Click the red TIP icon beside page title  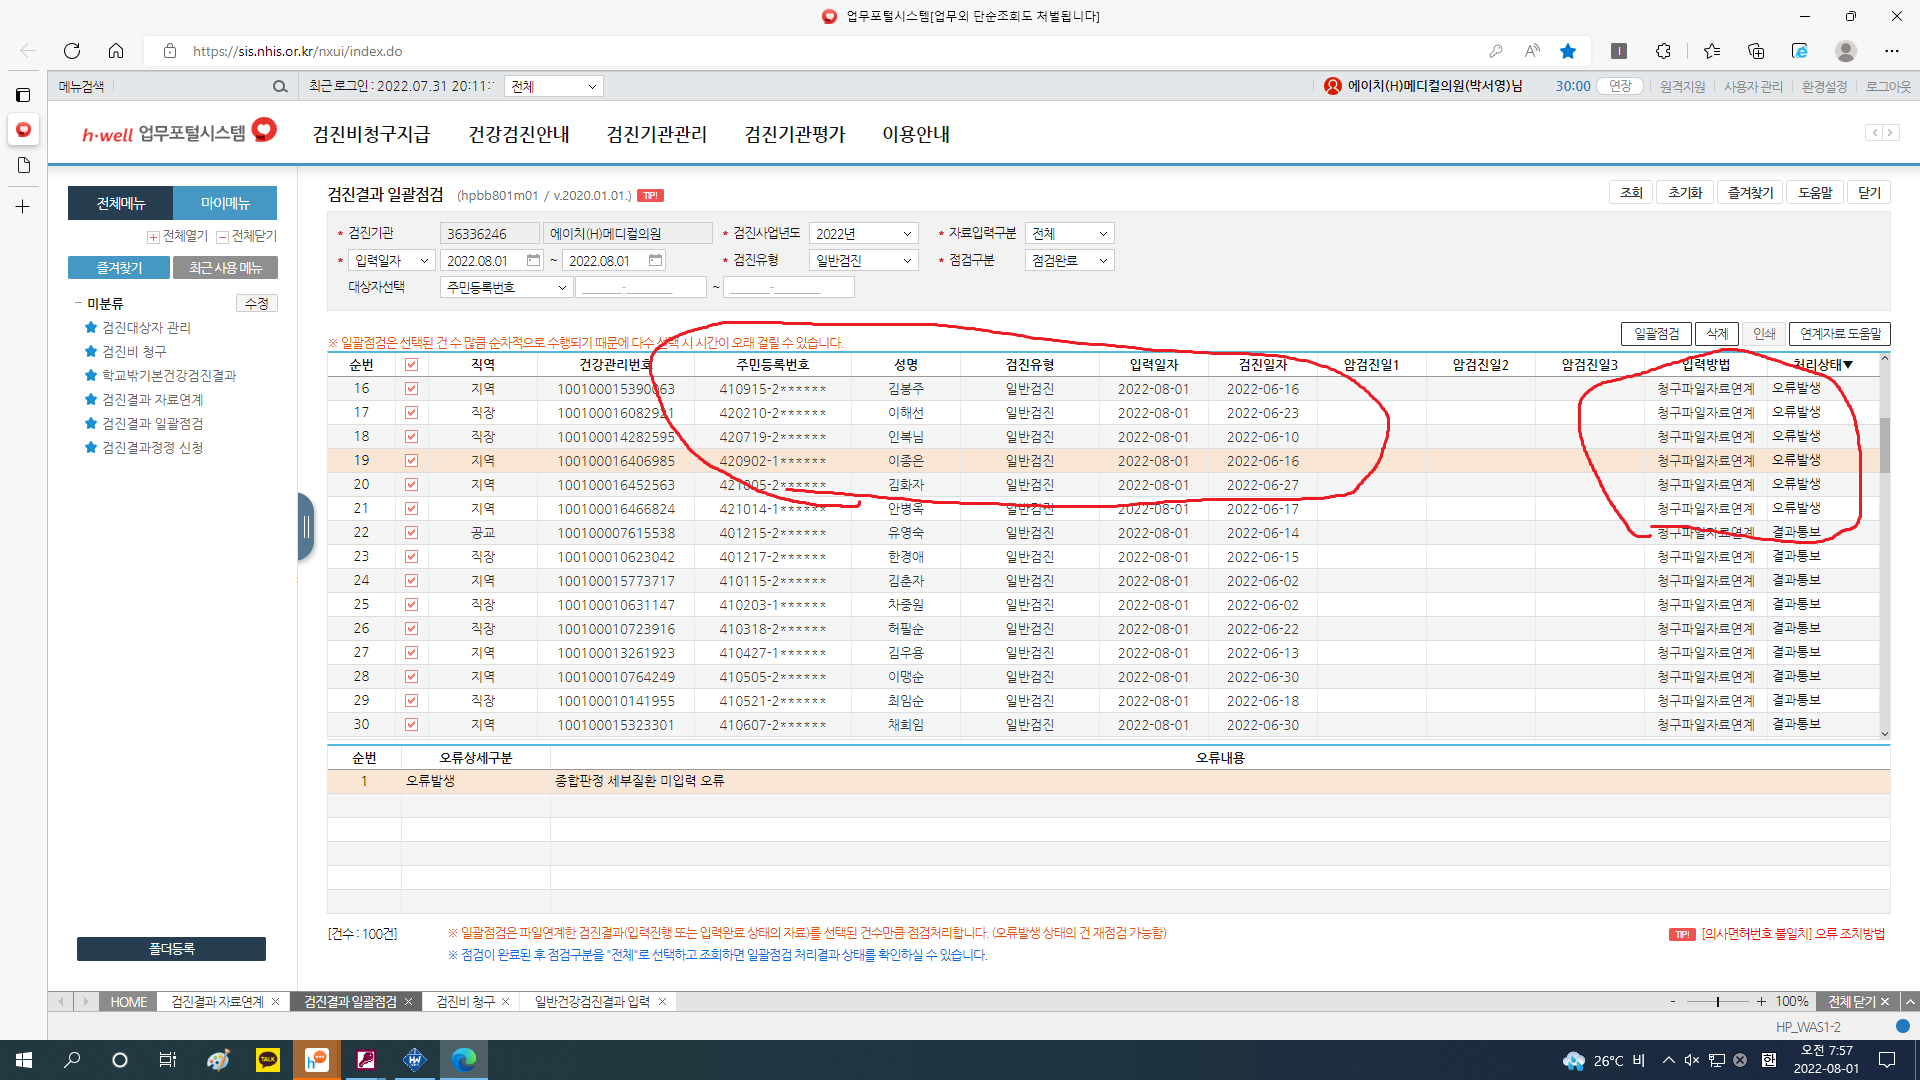pos(650,196)
